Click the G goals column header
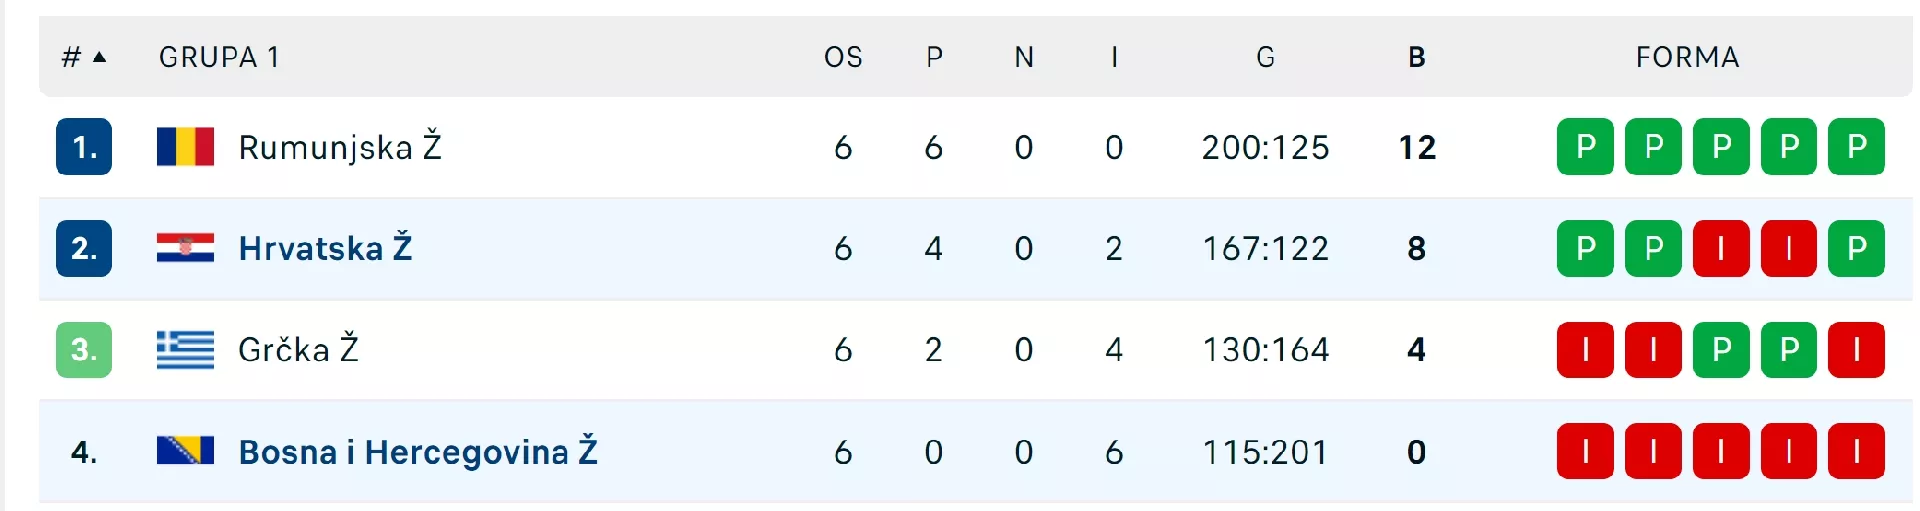 [x=1265, y=57]
